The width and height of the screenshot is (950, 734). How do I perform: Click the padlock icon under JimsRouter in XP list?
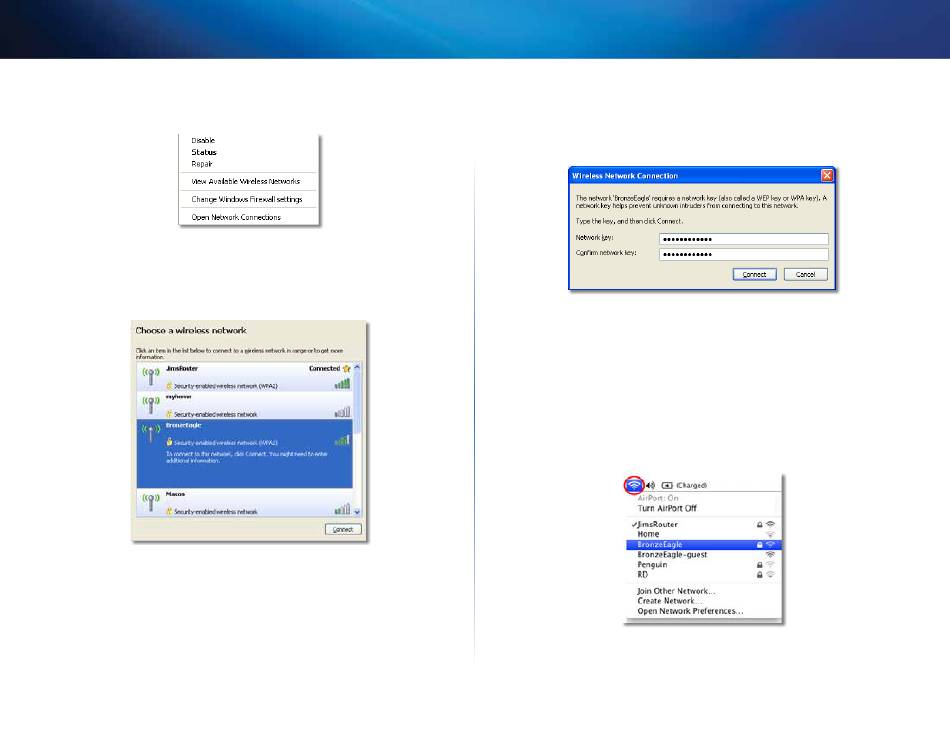tap(170, 385)
